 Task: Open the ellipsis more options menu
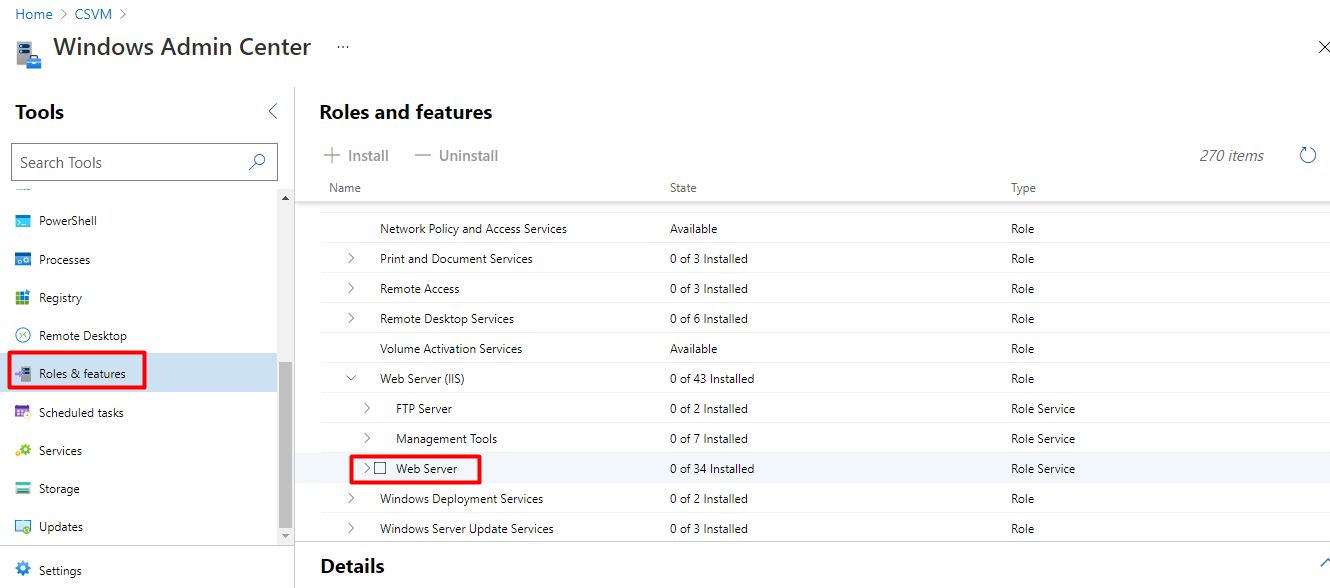[x=343, y=47]
